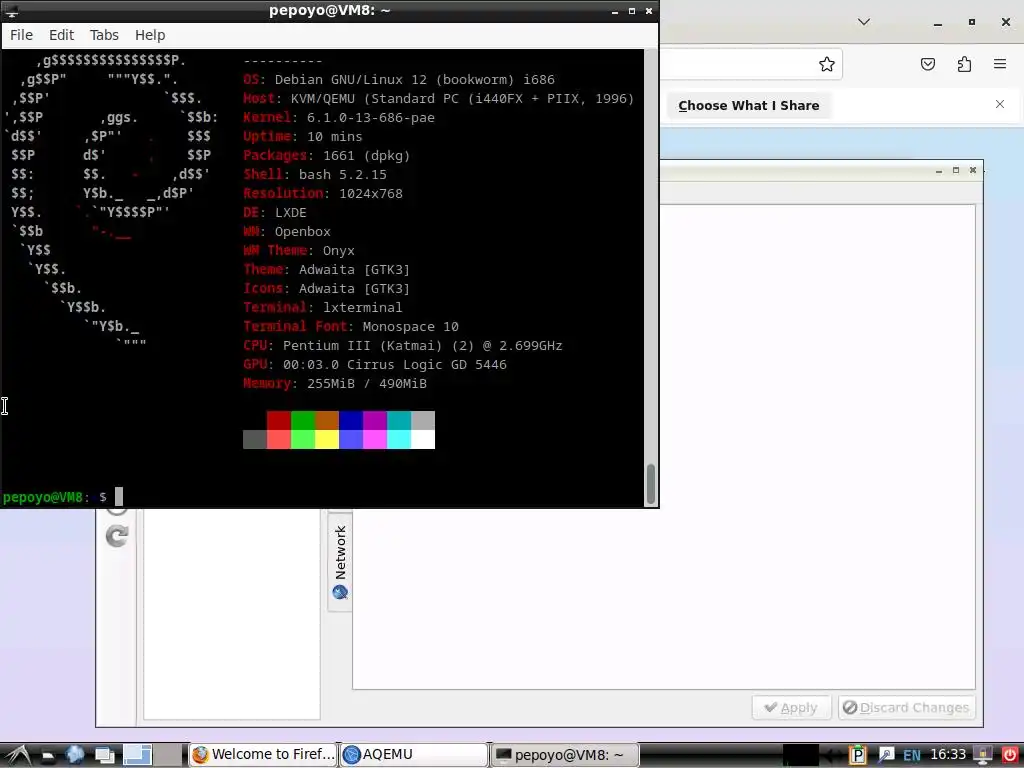This screenshot has width=1024, height=768.
Task: Click the yellow color block in neofetch output
Action: click(327, 440)
